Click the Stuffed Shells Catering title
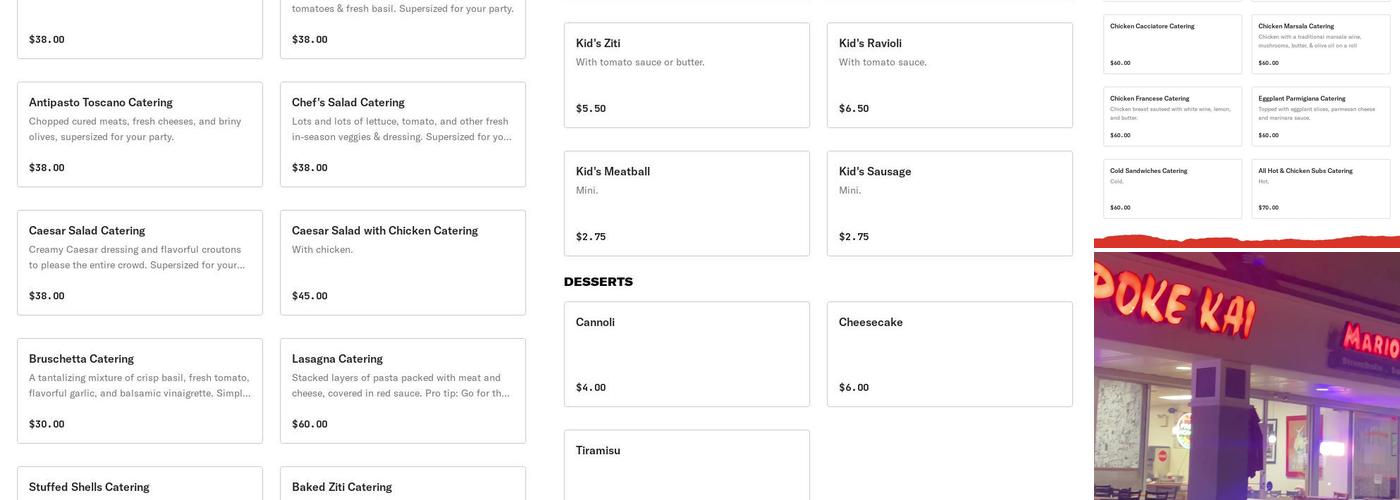Viewport: 1400px width, 500px height. click(89, 487)
